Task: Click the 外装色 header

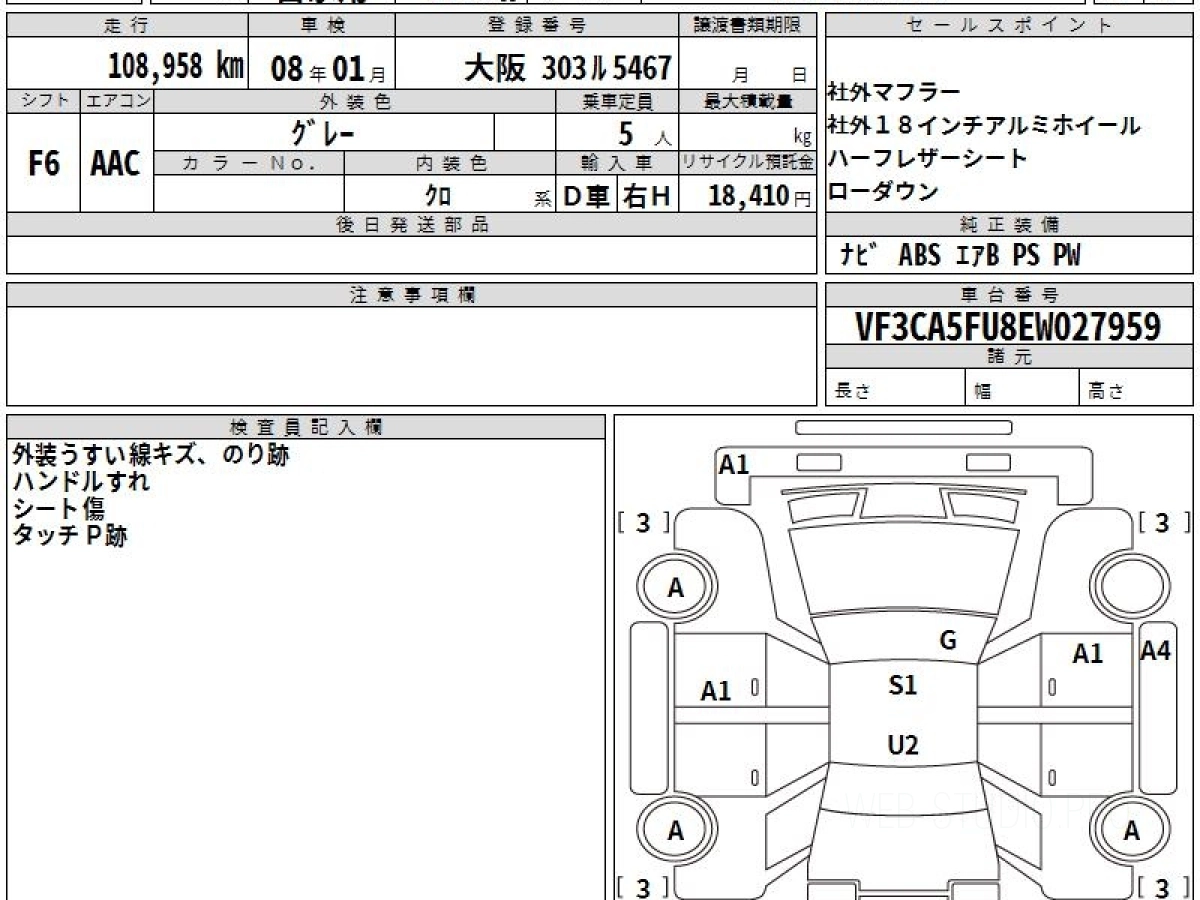Action: (x=355, y=101)
